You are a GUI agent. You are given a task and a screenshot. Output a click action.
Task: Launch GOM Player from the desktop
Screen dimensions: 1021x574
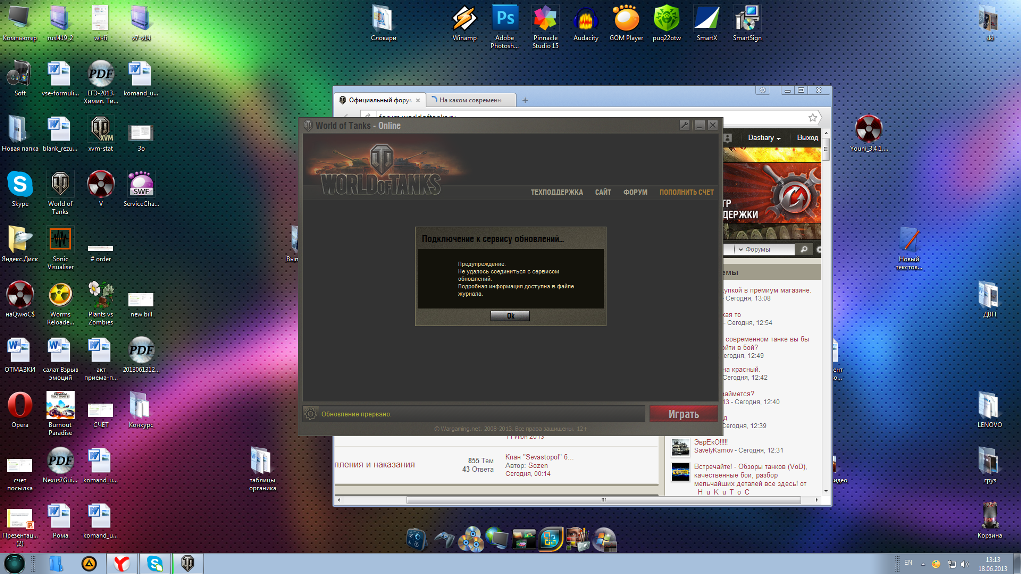click(x=626, y=20)
